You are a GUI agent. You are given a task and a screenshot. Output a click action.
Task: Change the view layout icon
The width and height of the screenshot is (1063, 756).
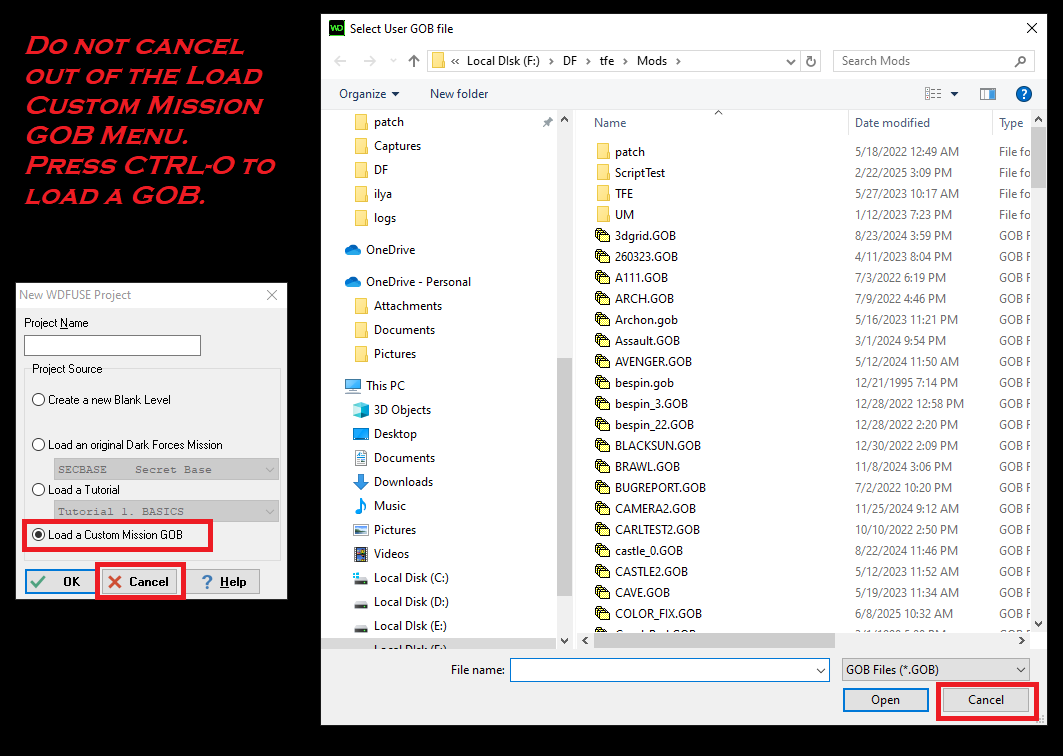934,94
